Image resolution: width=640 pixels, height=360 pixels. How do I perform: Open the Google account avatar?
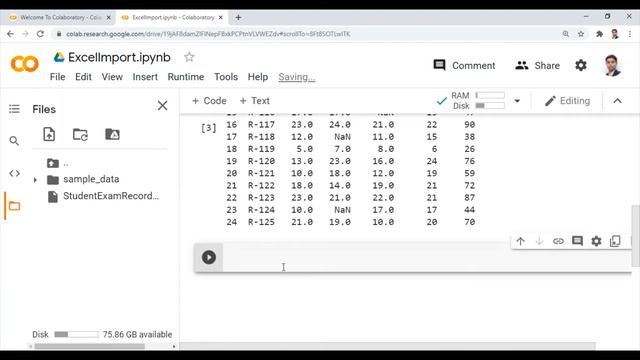click(x=612, y=65)
